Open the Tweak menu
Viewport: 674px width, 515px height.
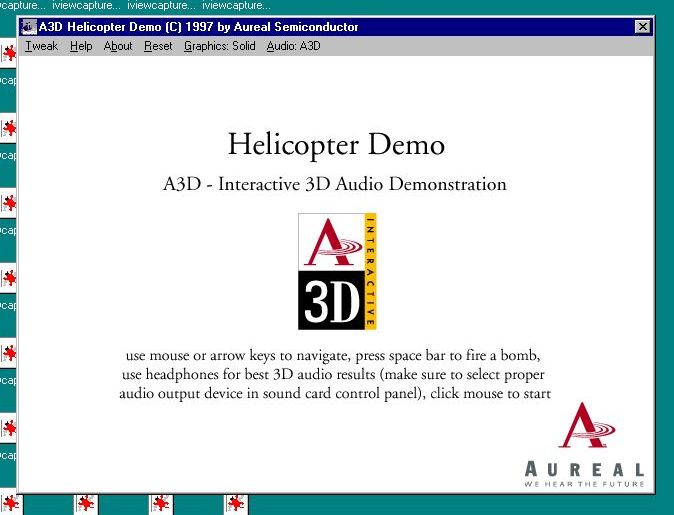tap(41, 46)
